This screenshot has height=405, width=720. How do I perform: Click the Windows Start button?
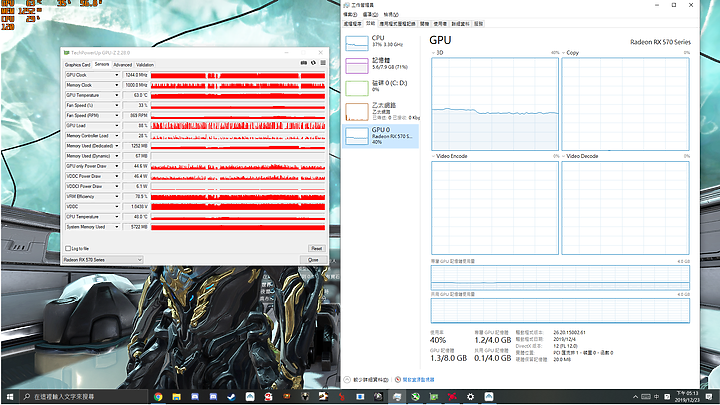pyautogui.click(x=10, y=397)
